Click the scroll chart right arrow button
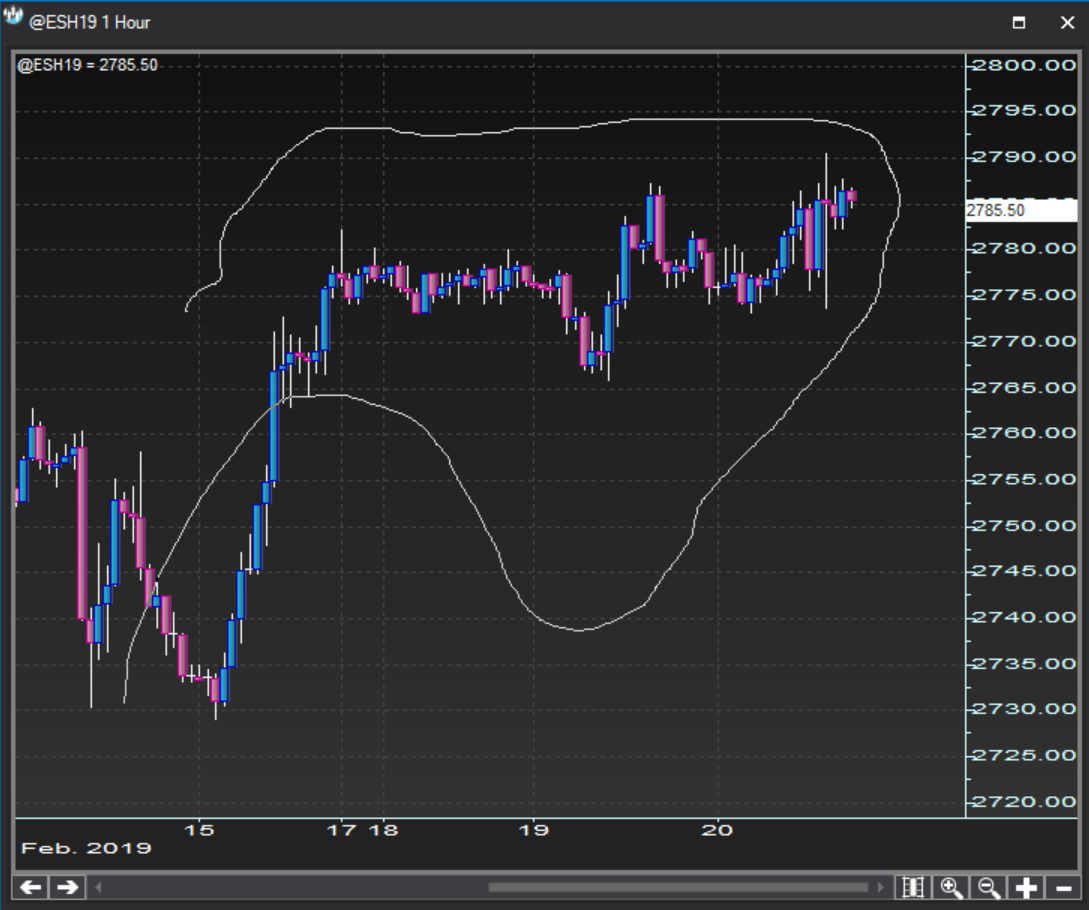Screen dimensions: 1089x910 coord(67,887)
